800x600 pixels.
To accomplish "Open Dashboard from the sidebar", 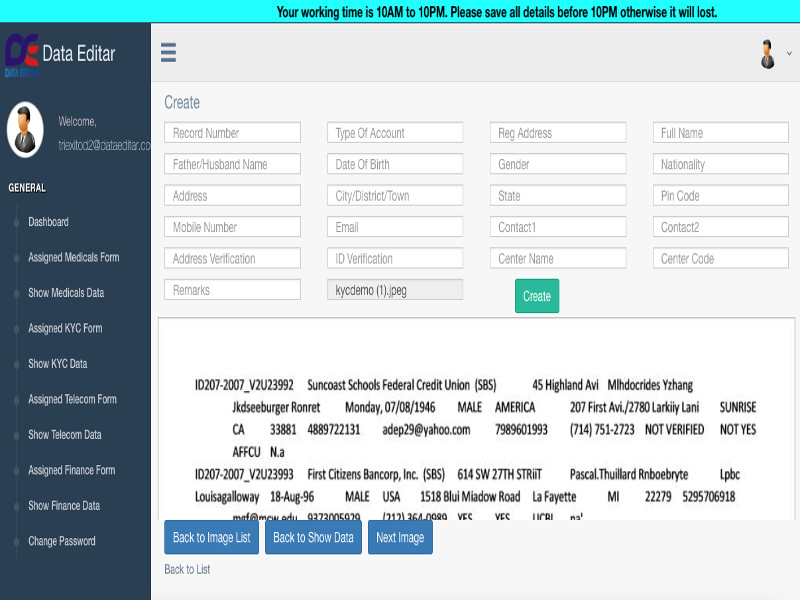I will (48, 222).
